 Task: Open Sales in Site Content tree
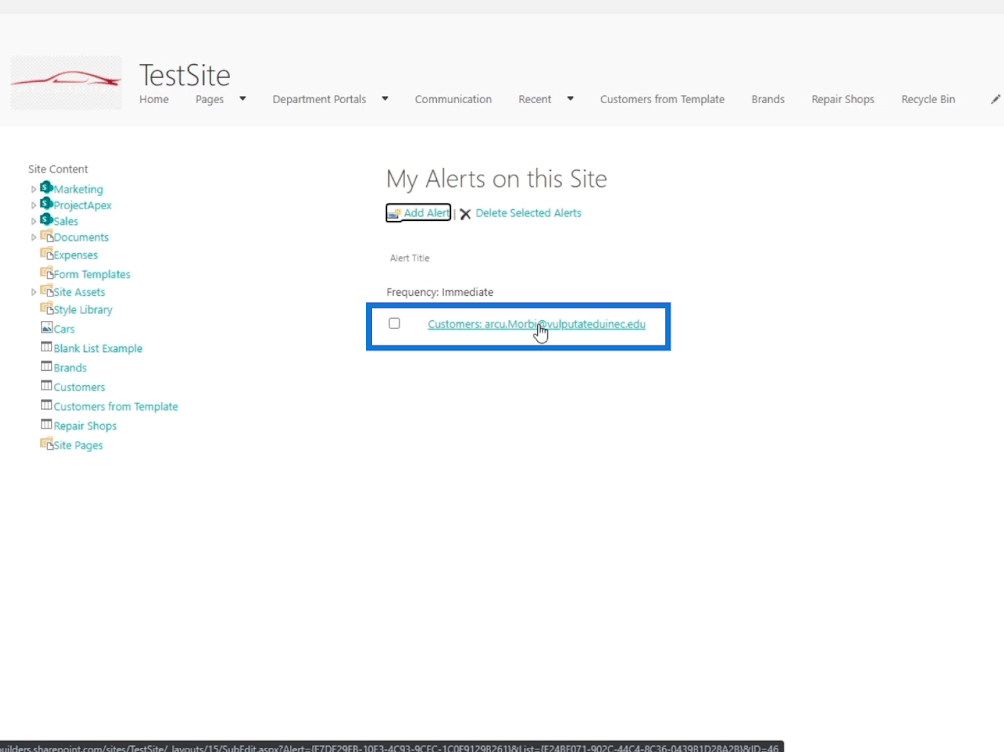[x=66, y=221]
